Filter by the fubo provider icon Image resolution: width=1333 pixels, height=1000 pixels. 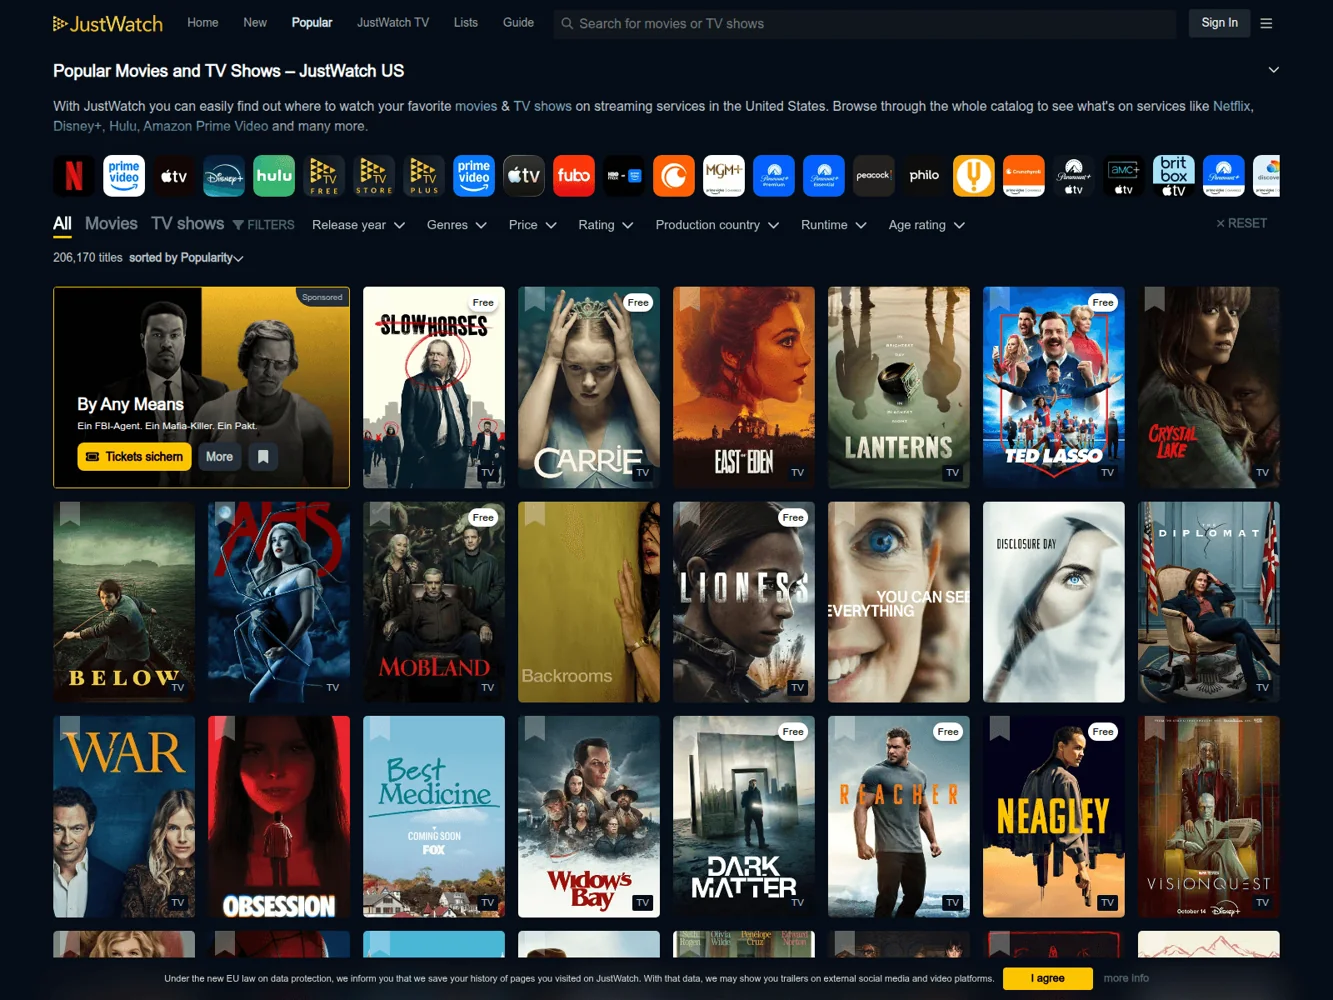(x=574, y=176)
